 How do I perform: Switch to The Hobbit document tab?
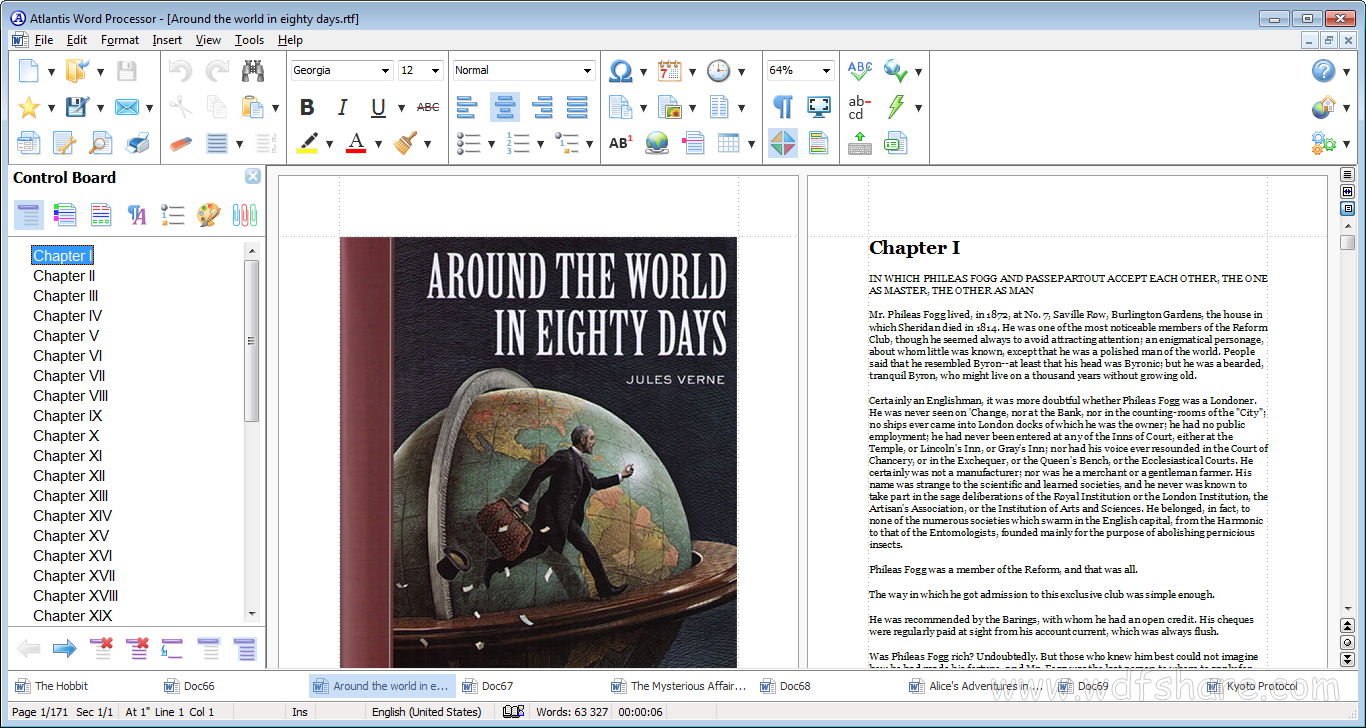[61, 686]
